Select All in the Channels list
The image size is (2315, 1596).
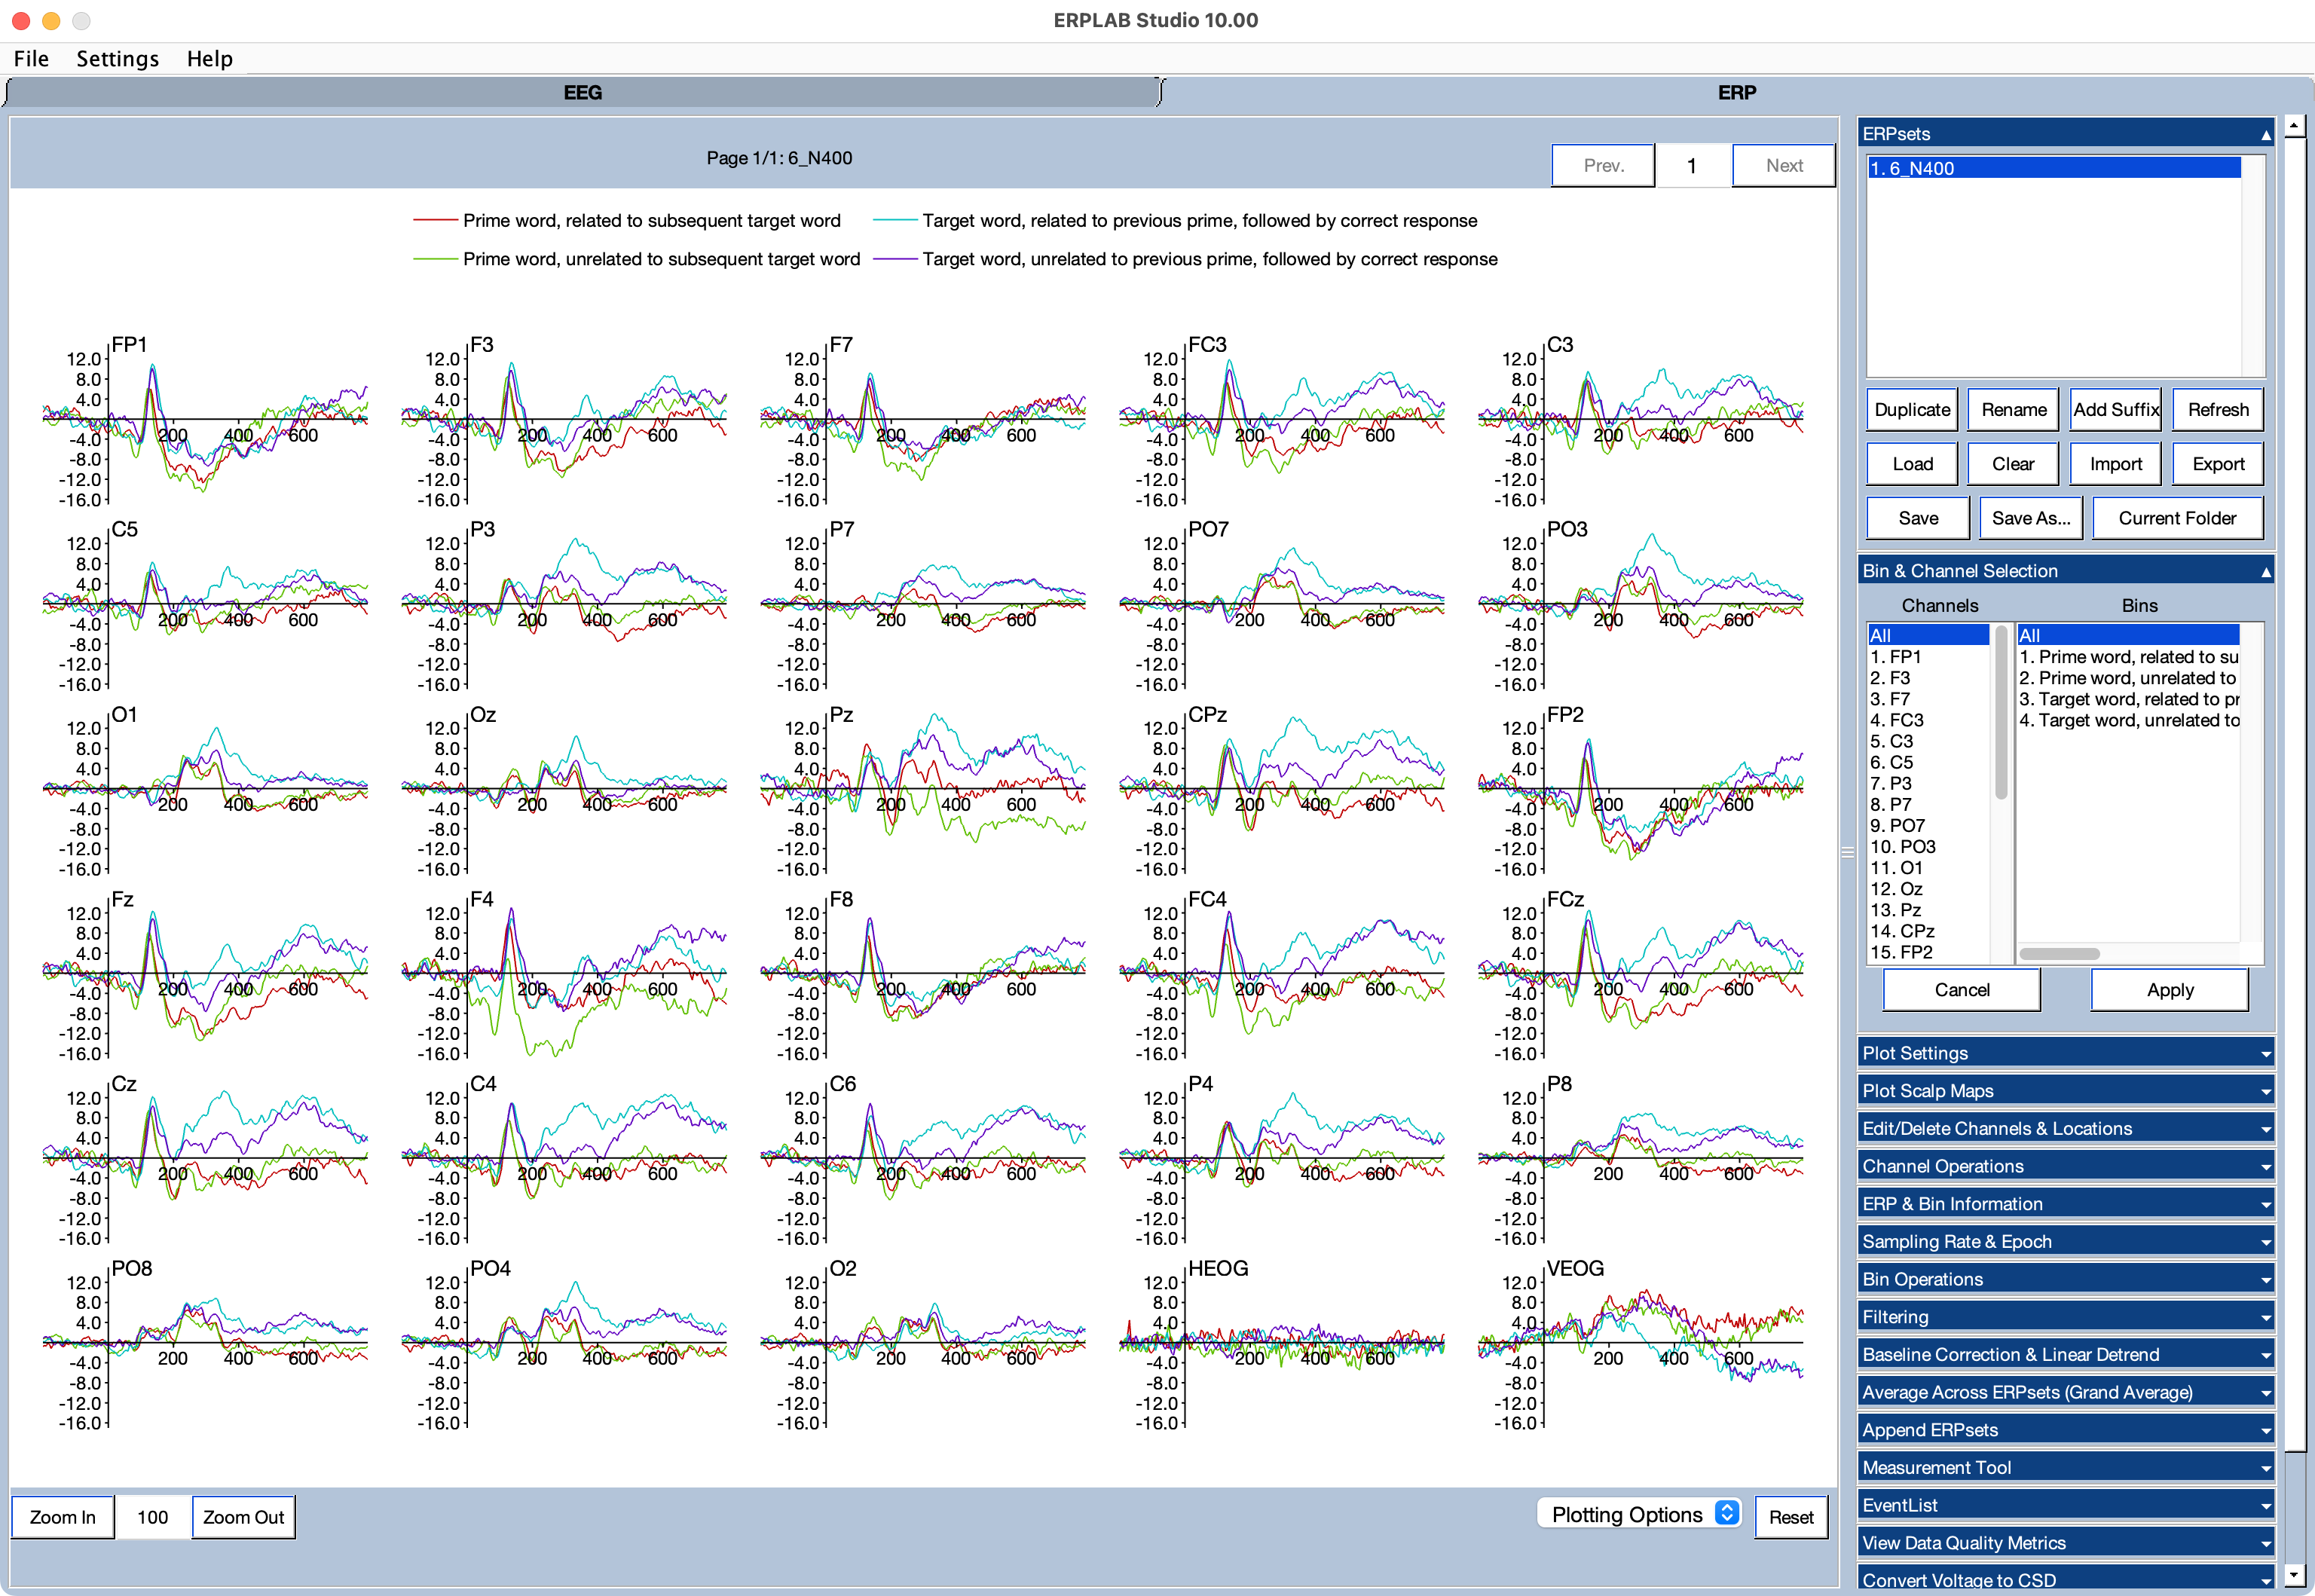(1928, 635)
